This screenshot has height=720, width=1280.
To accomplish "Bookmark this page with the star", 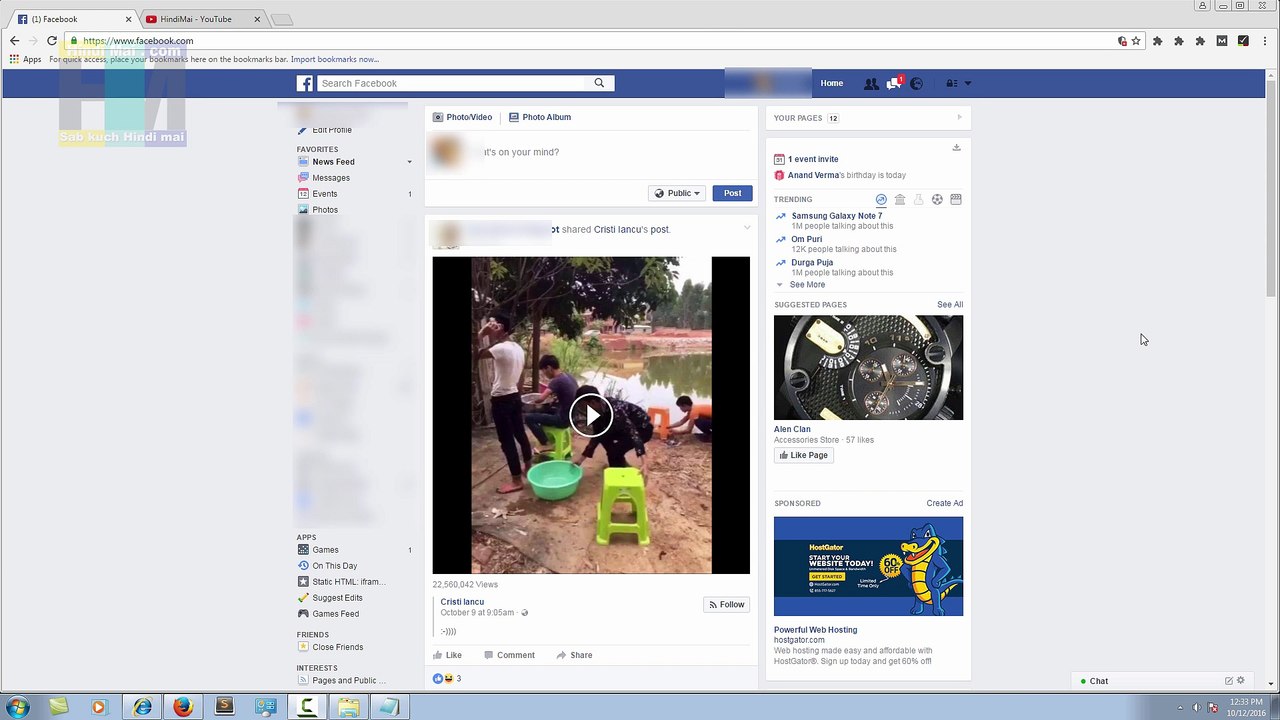I will (x=1136, y=41).
